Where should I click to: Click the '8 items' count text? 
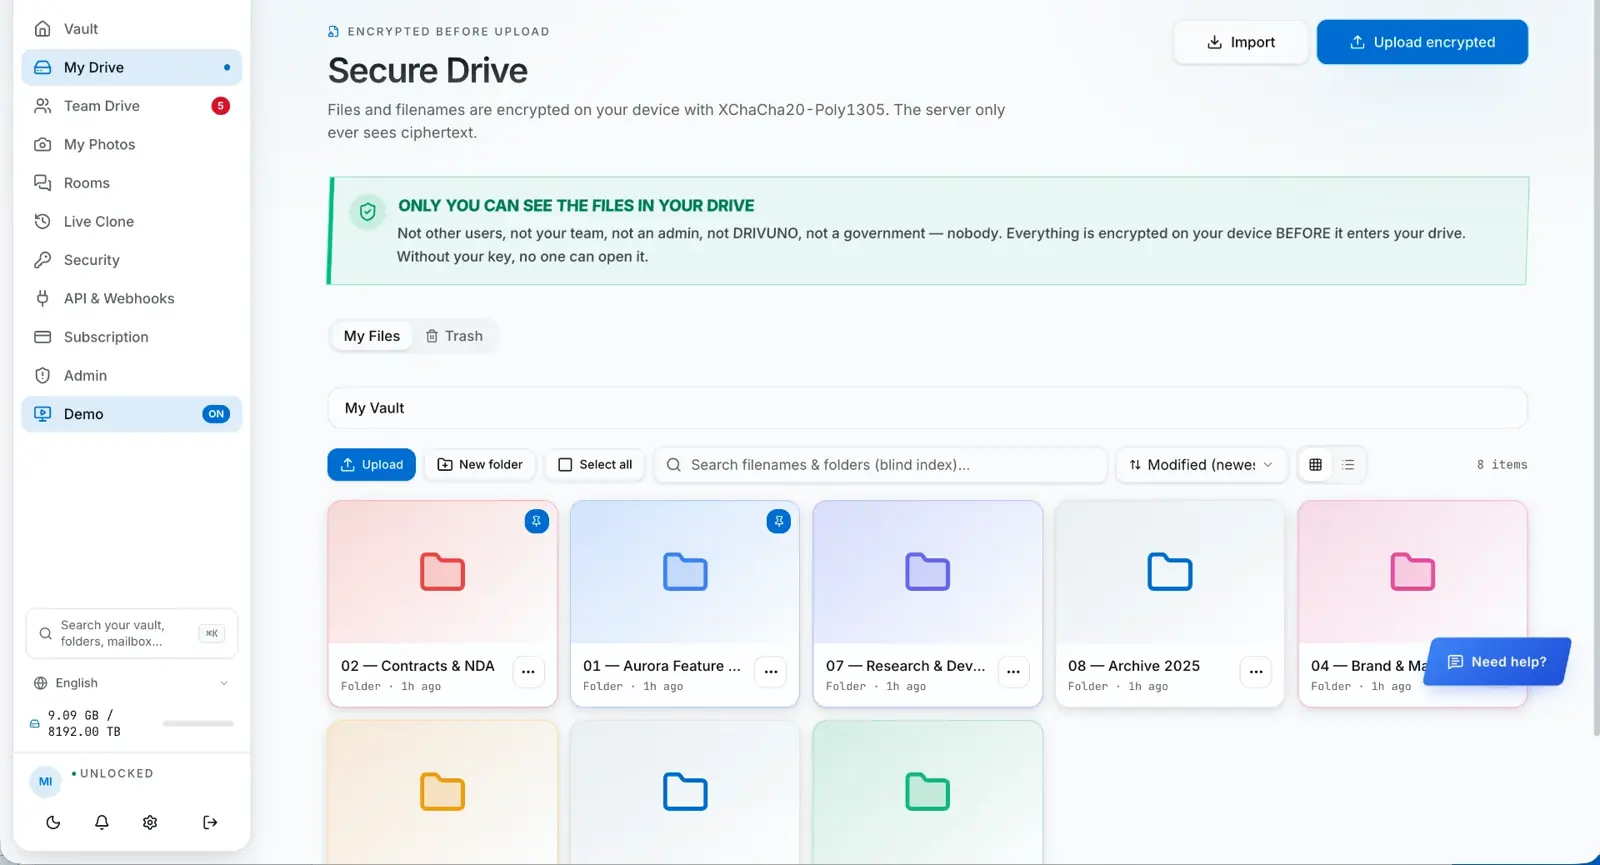pos(1502,465)
